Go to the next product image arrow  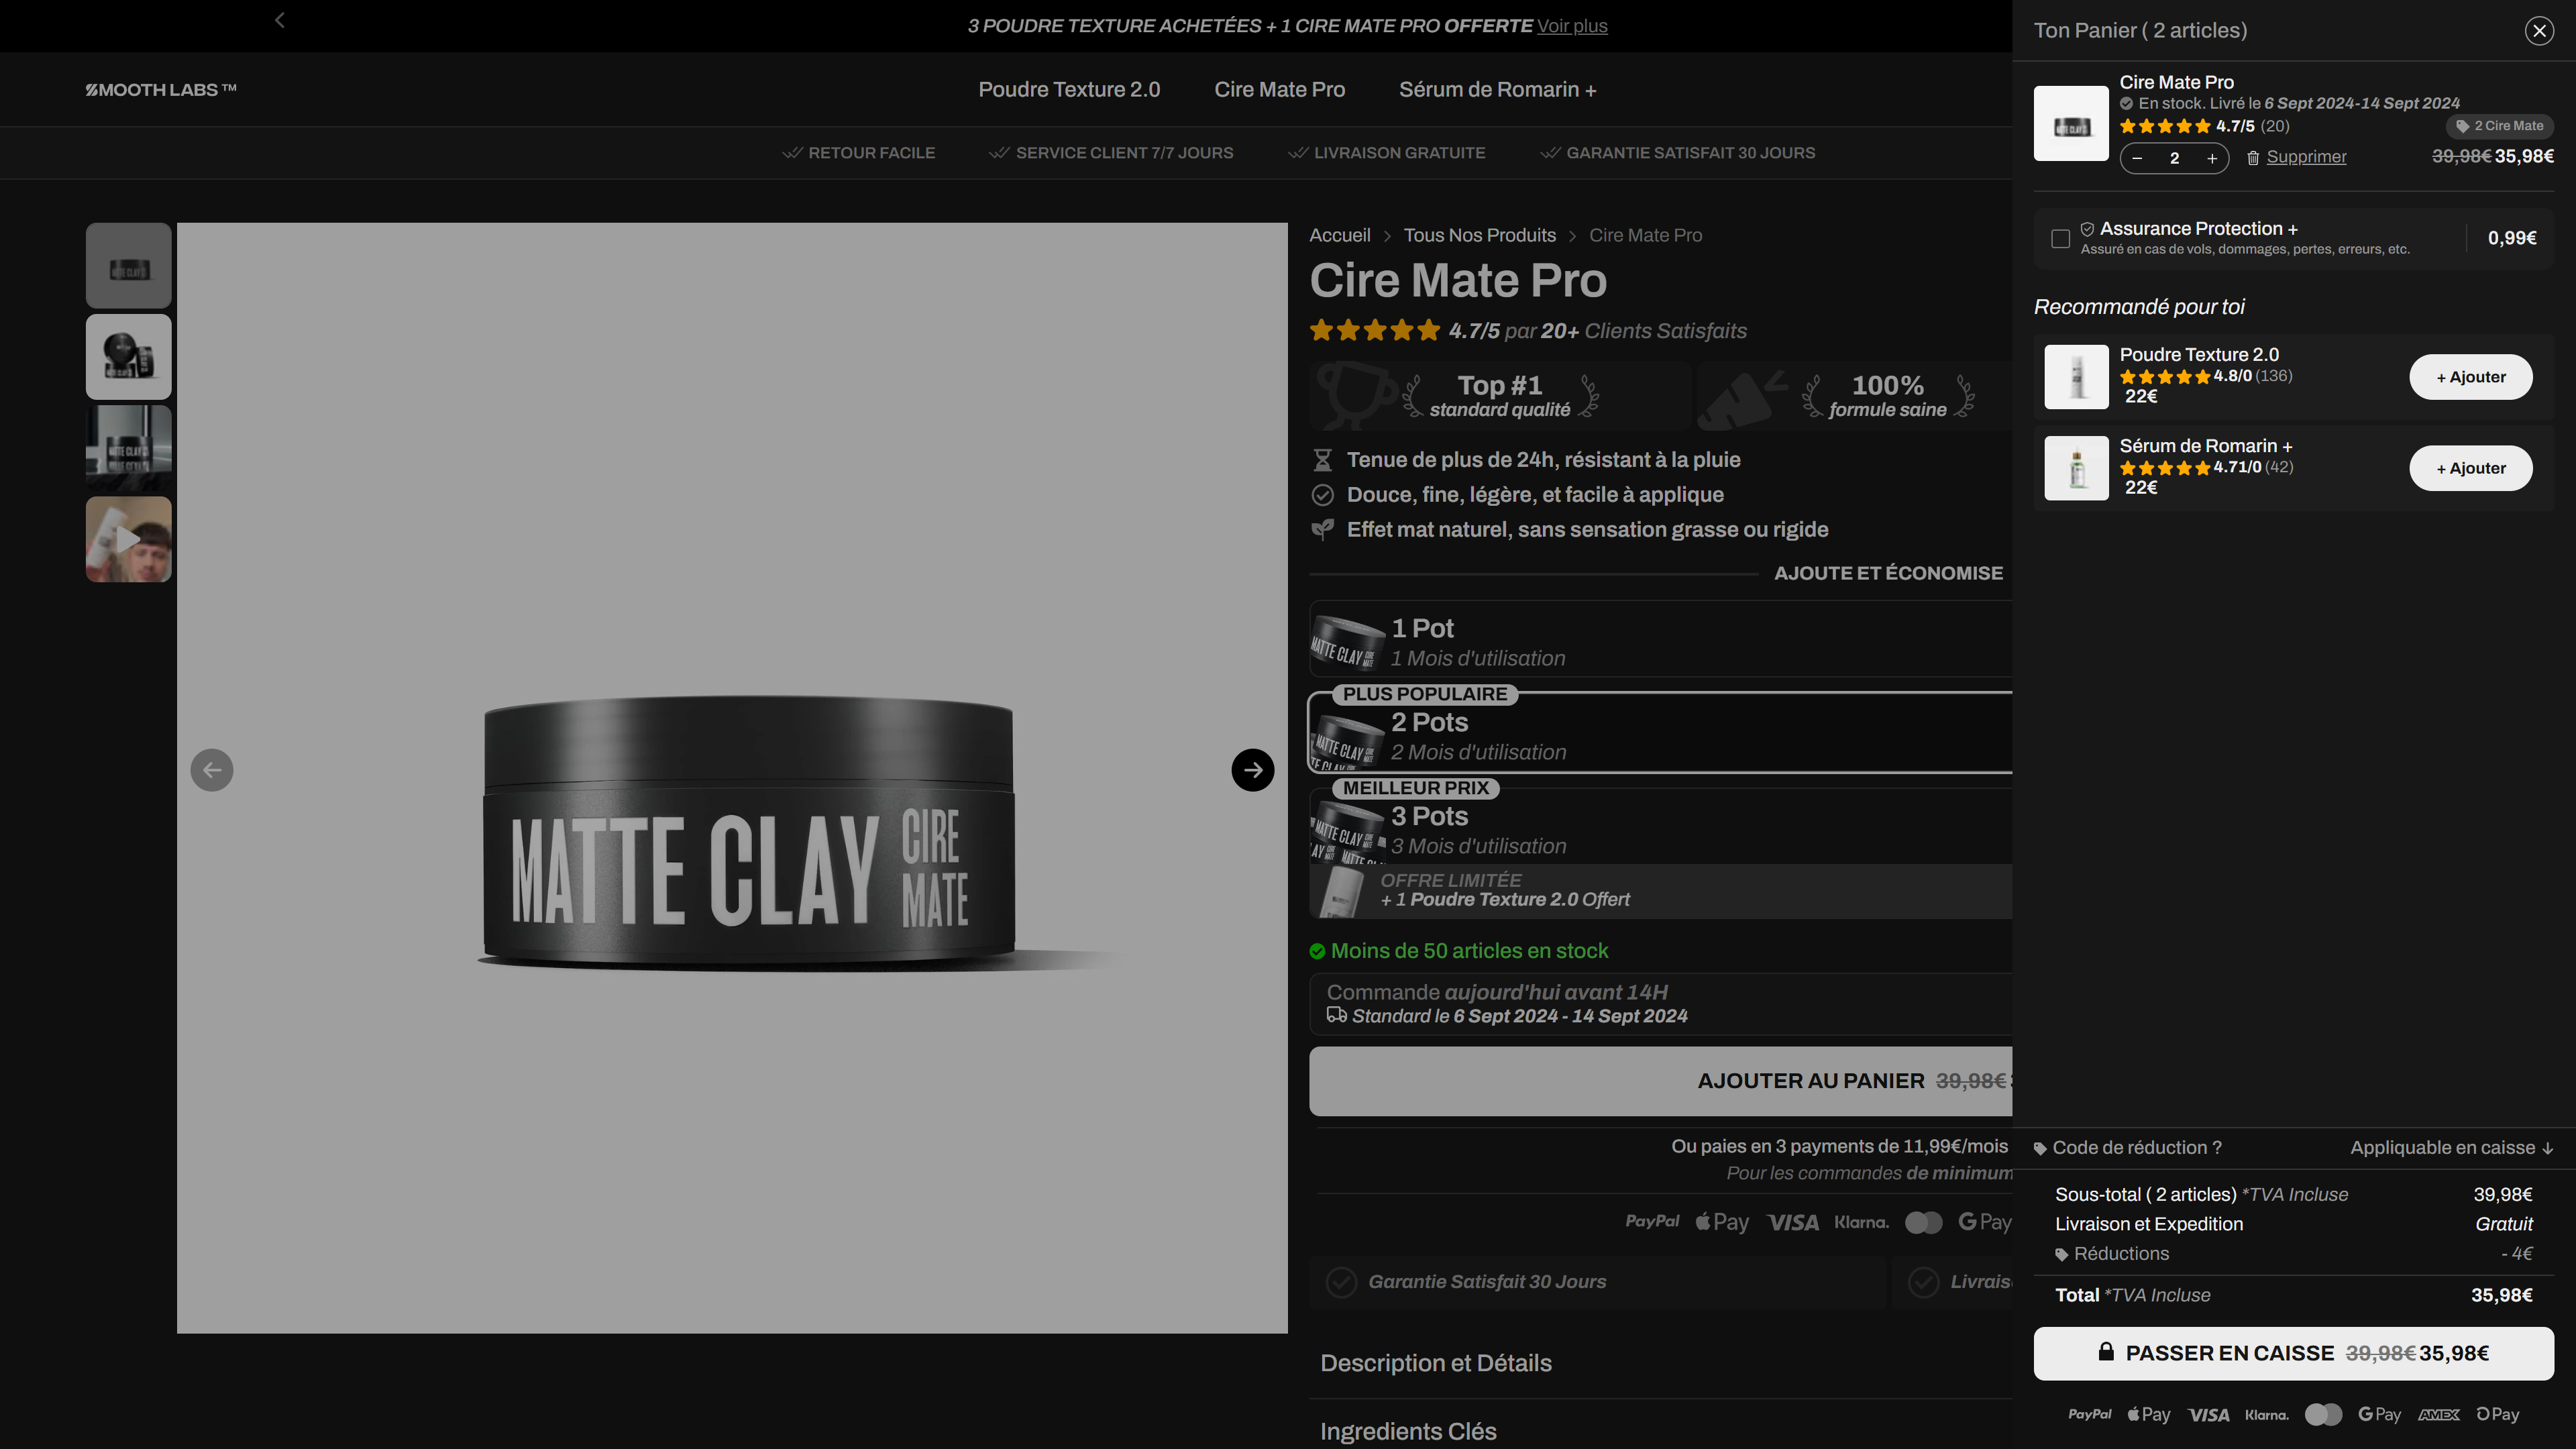[1252, 770]
